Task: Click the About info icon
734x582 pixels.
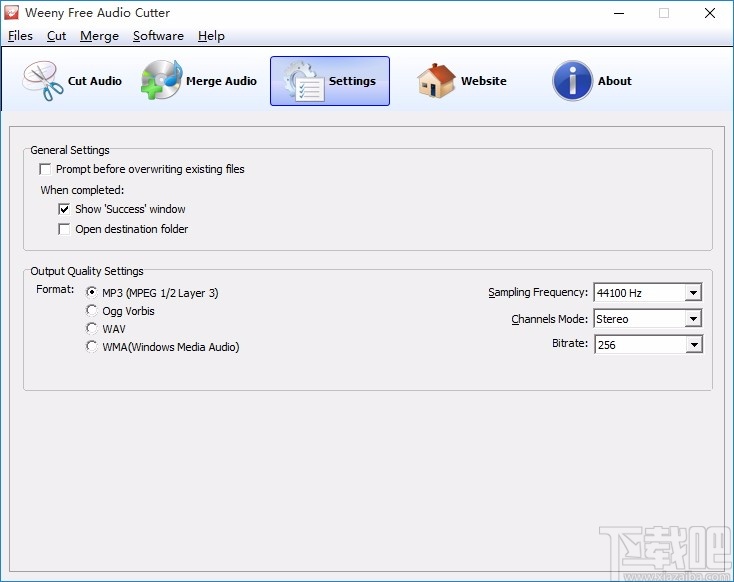Action: coord(572,81)
